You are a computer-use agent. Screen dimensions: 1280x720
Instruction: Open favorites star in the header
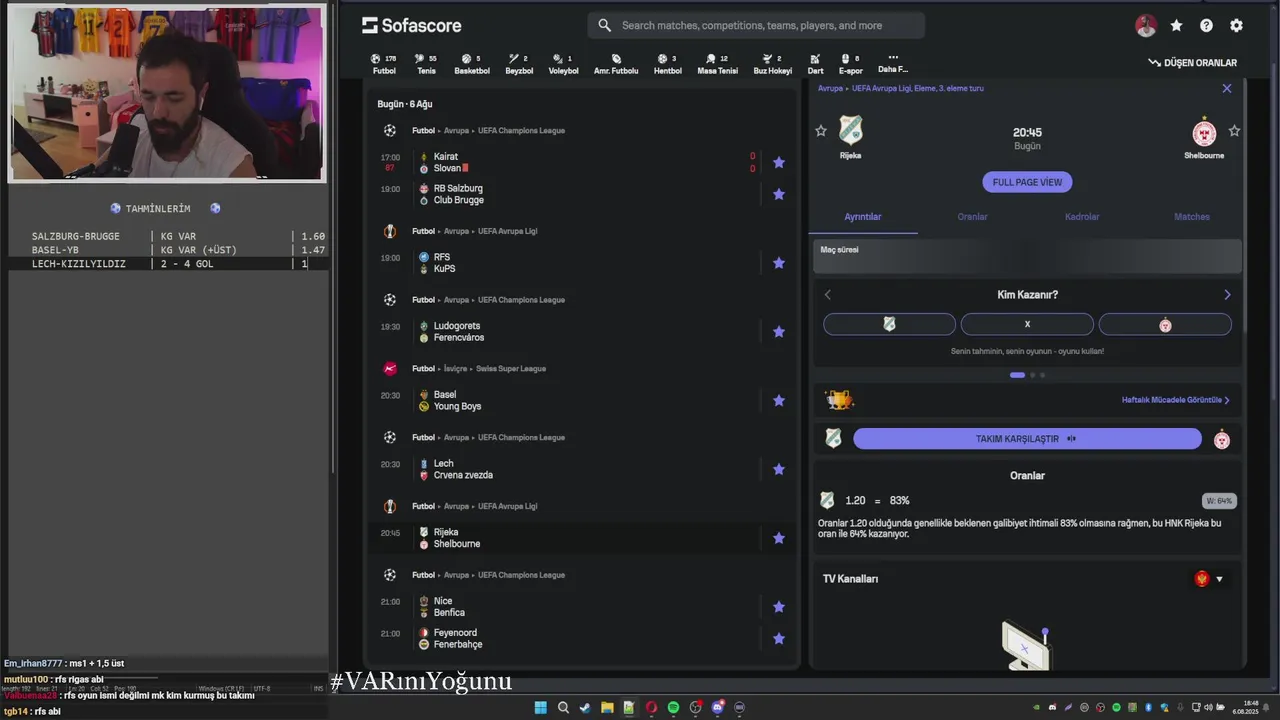(1176, 26)
